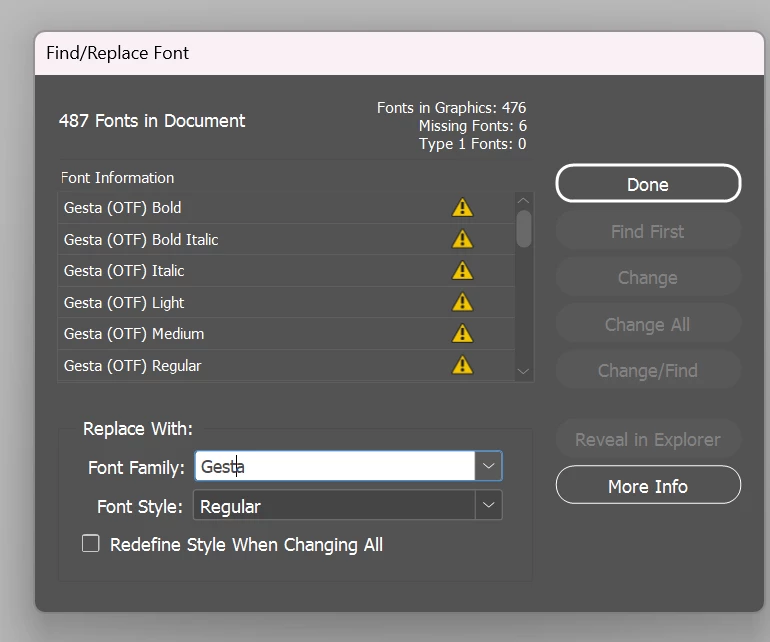Click the More Info button

(648, 486)
